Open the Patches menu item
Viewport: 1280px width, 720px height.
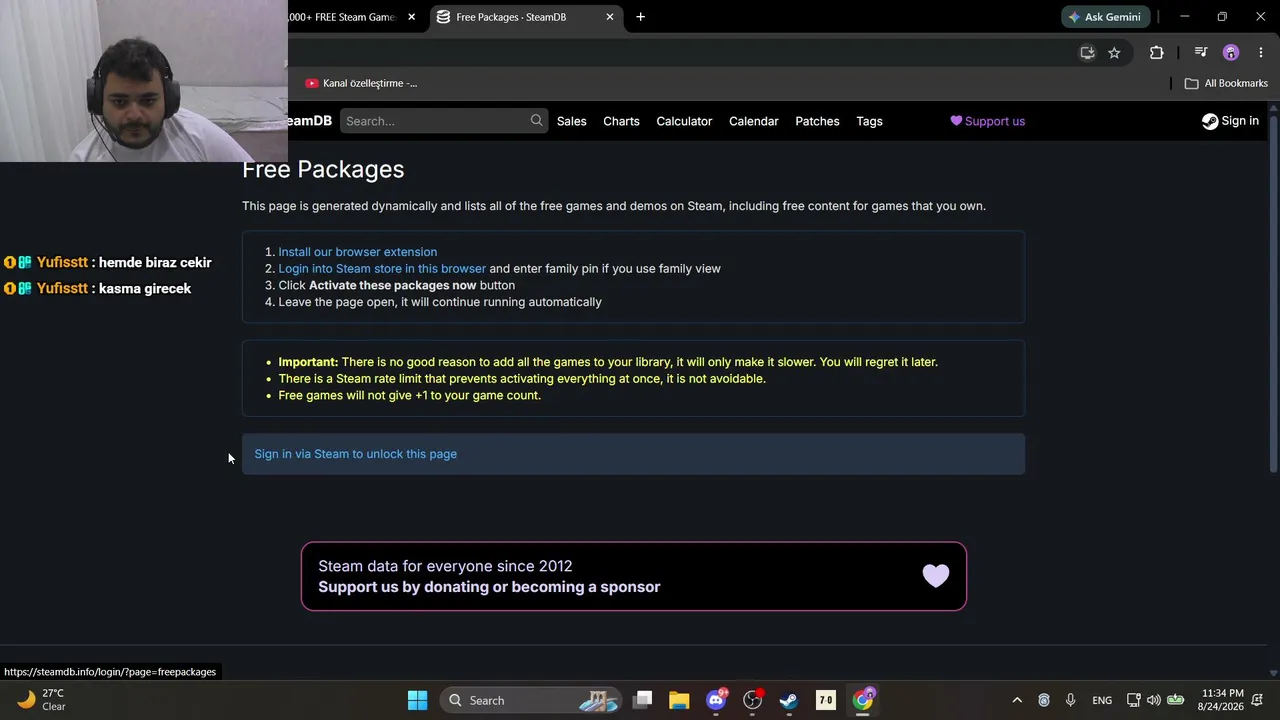tap(817, 121)
